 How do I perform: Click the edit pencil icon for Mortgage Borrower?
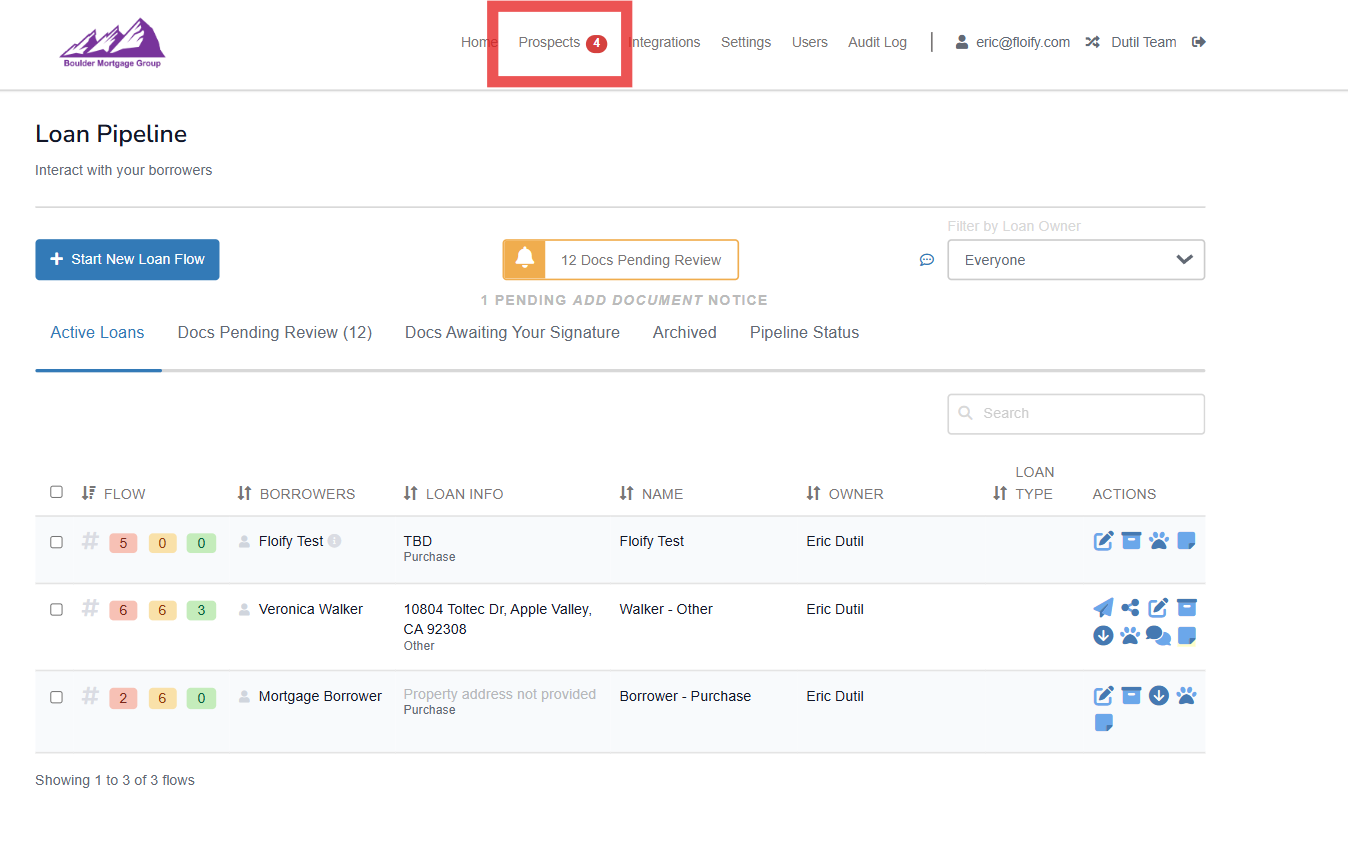click(x=1103, y=696)
